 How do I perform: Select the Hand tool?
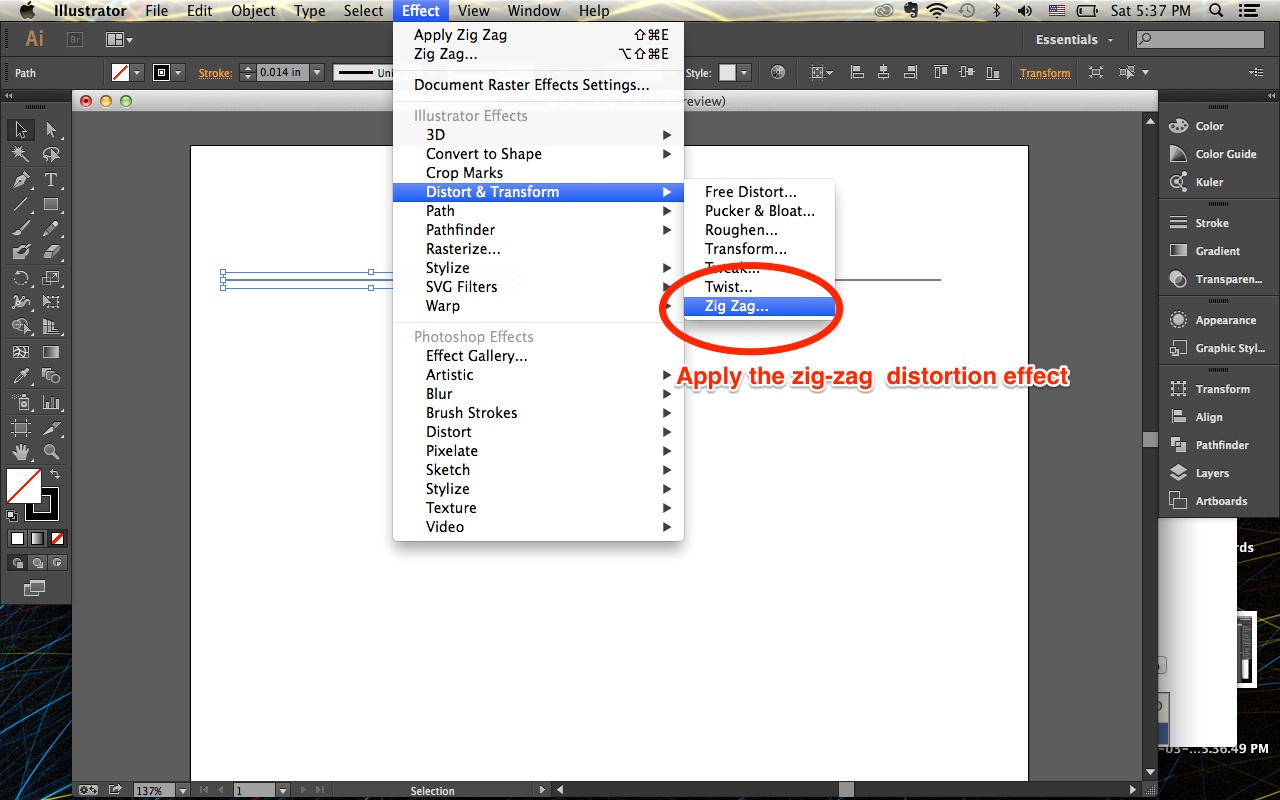tap(20, 452)
